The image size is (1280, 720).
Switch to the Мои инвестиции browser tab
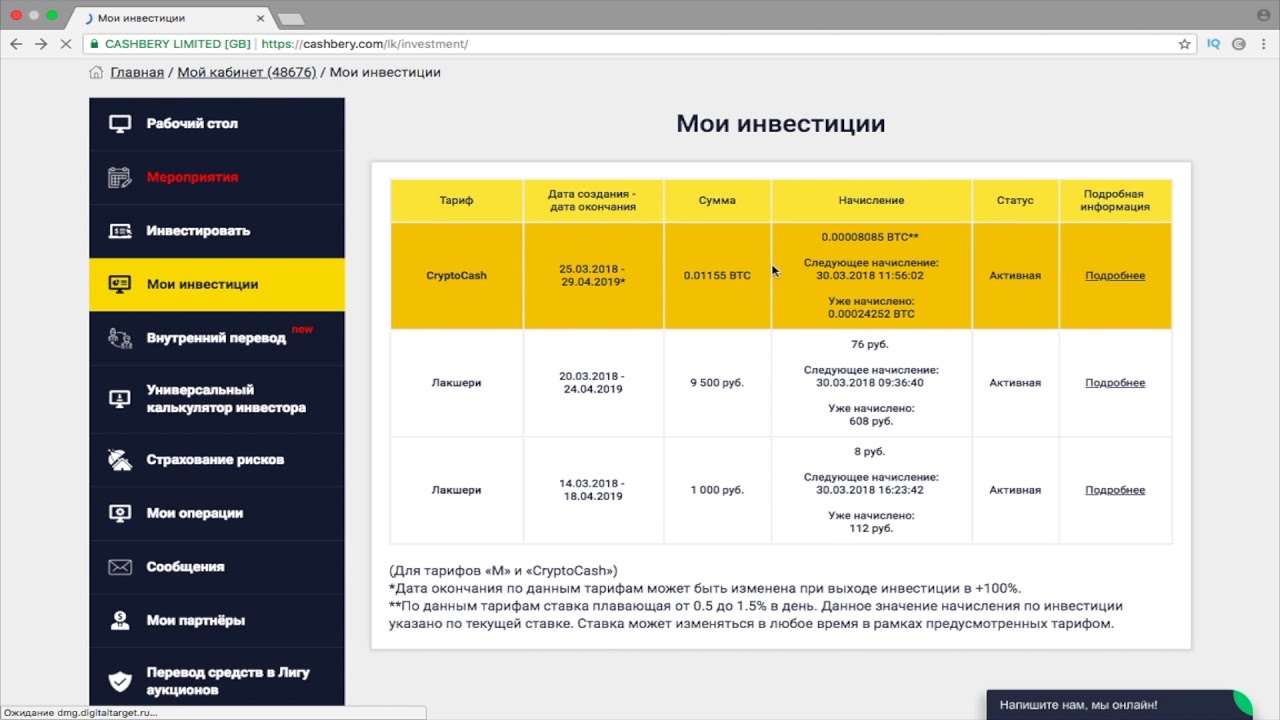pos(170,18)
